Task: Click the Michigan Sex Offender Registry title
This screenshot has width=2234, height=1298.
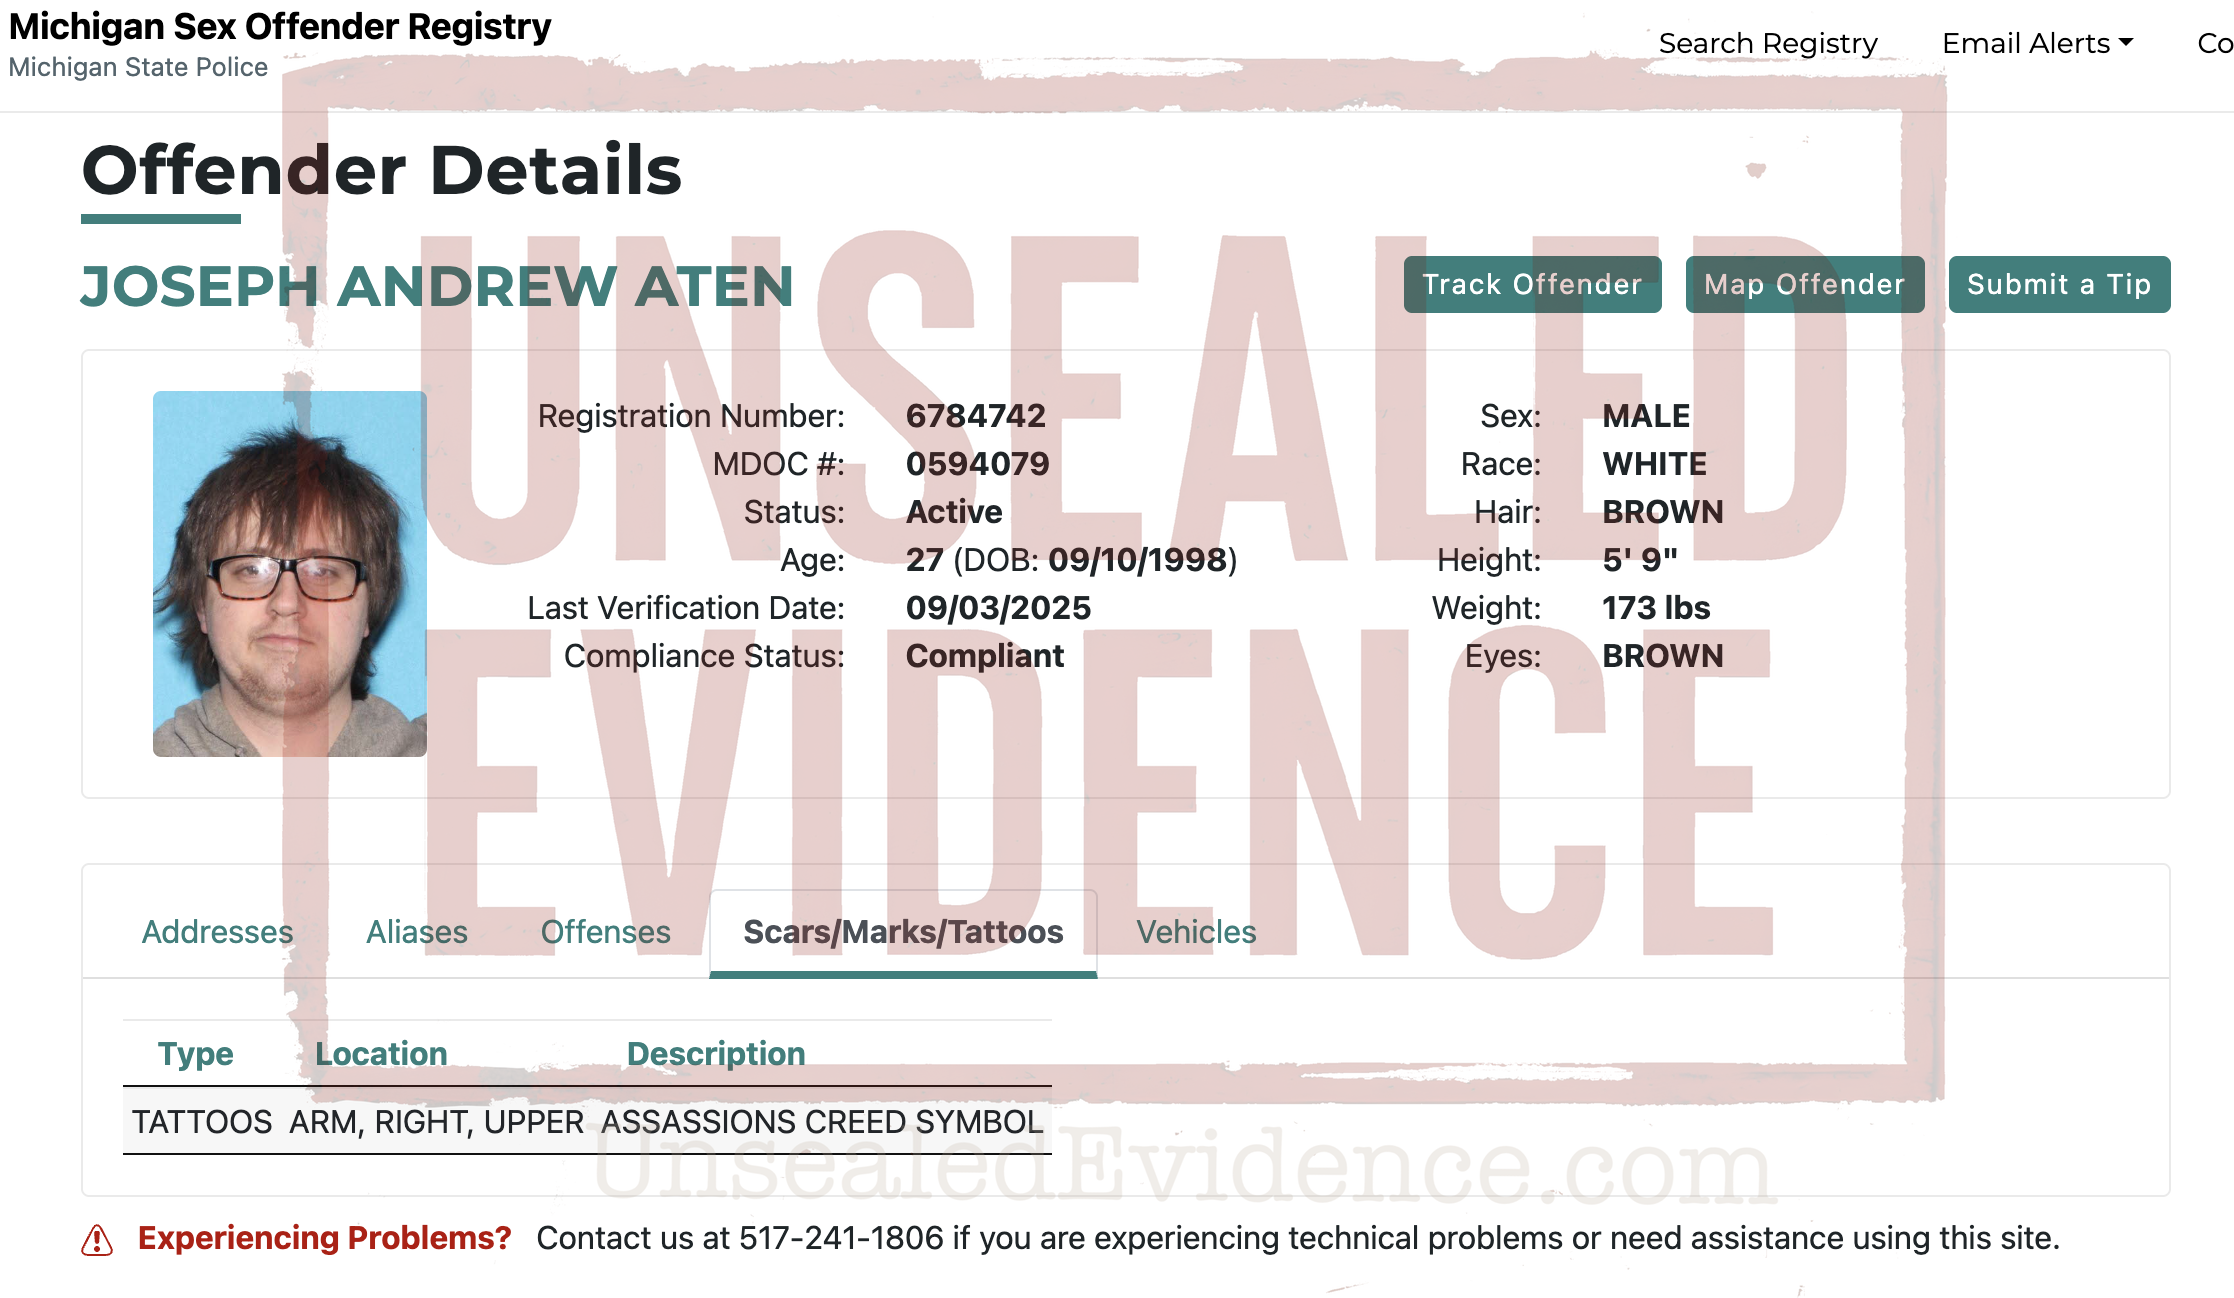Action: click(x=280, y=27)
